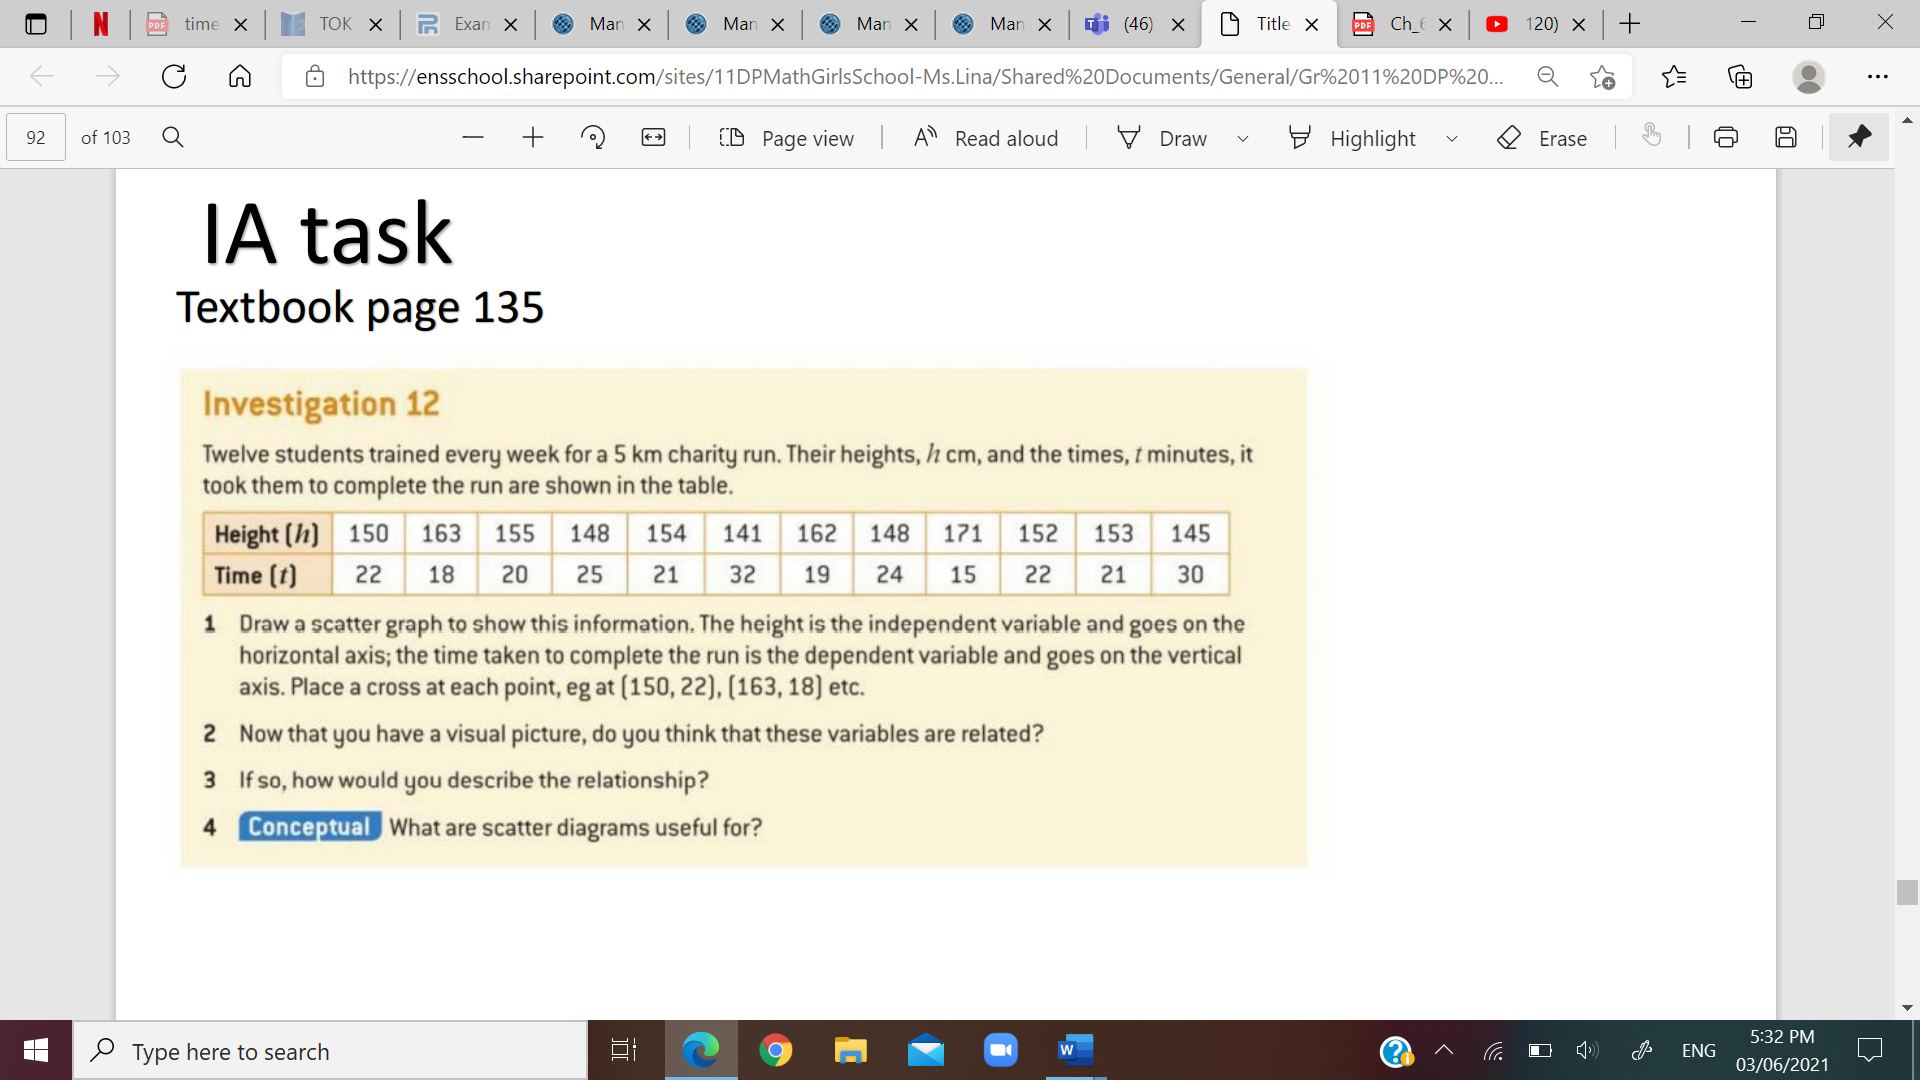Print the PDF document

(1726, 137)
